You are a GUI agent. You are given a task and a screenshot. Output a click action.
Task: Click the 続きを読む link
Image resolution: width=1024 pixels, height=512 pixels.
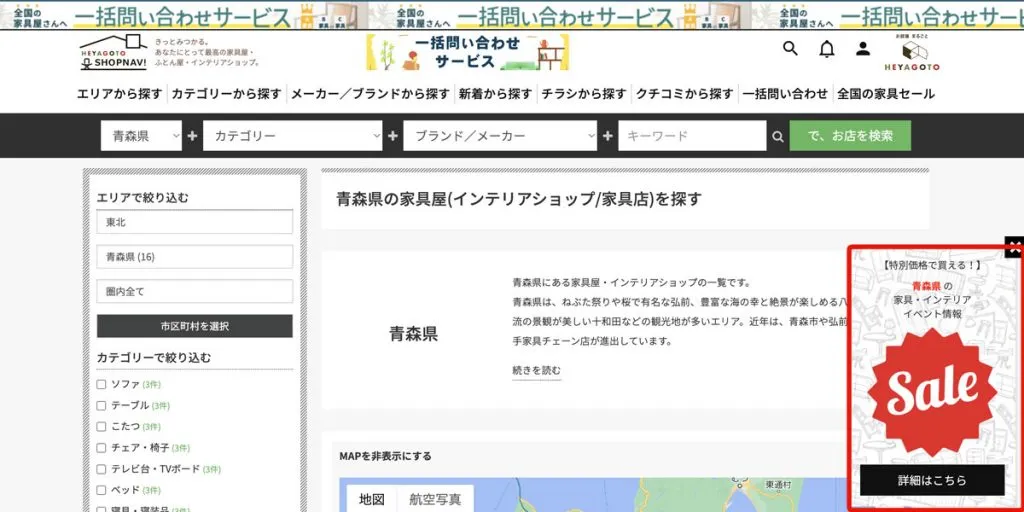click(537, 370)
